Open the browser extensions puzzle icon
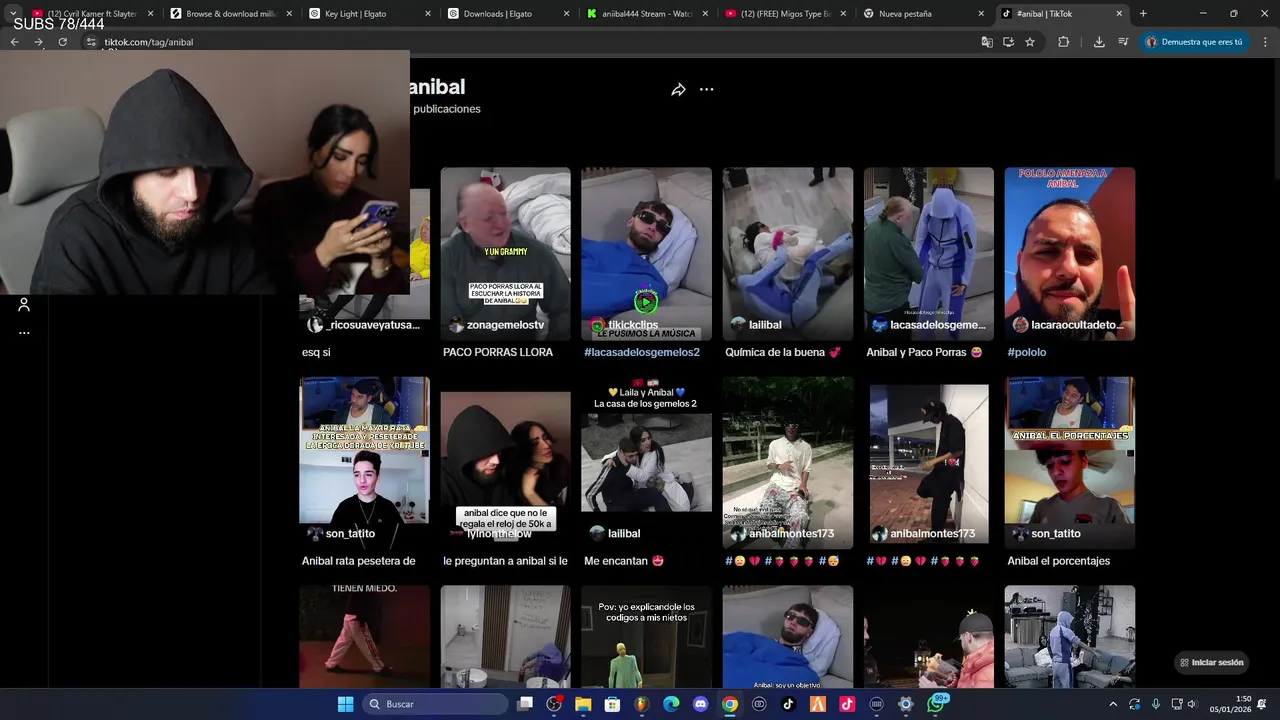Image resolution: width=1280 pixels, height=720 pixels. (x=1063, y=42)
